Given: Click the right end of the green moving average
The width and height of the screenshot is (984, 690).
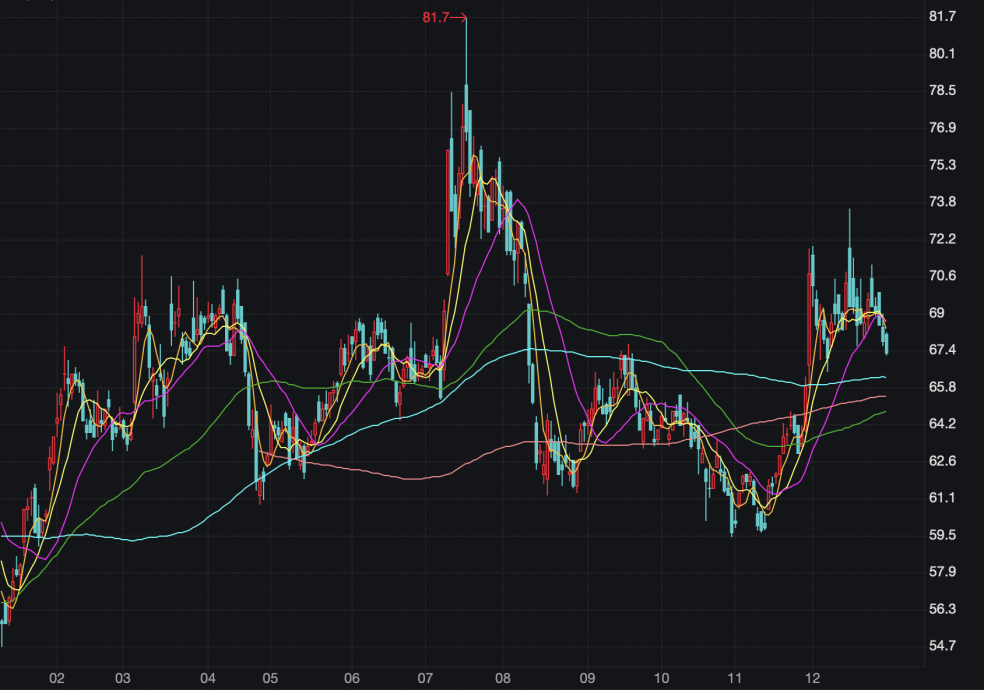Looking at the screenshot, I should tap(885, 411).
